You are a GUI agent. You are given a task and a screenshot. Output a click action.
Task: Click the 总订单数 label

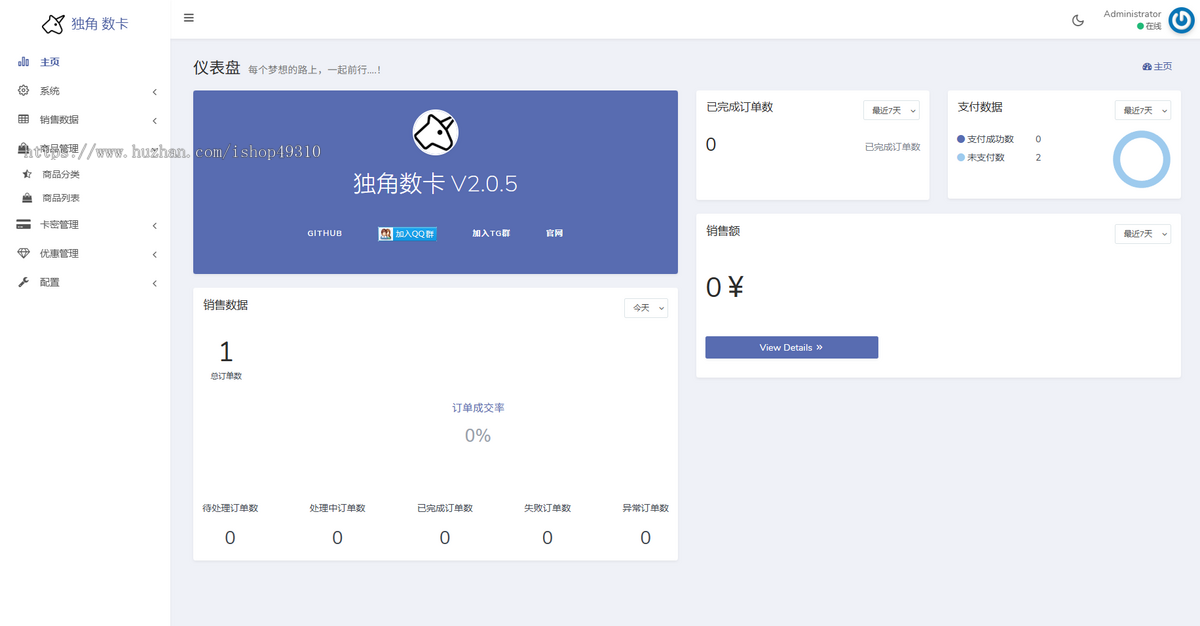pos(226,376)
